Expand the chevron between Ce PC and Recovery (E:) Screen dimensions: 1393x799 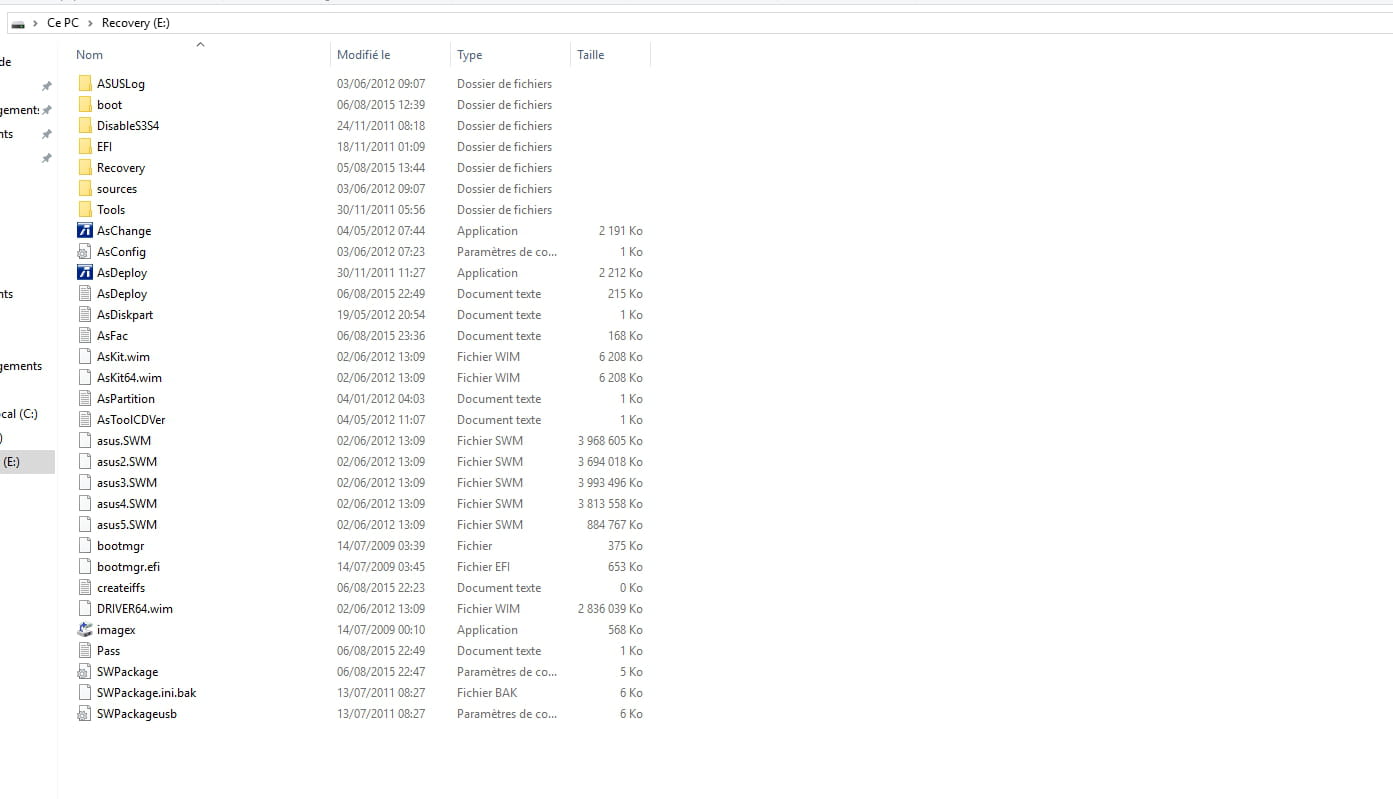(90, 23)
